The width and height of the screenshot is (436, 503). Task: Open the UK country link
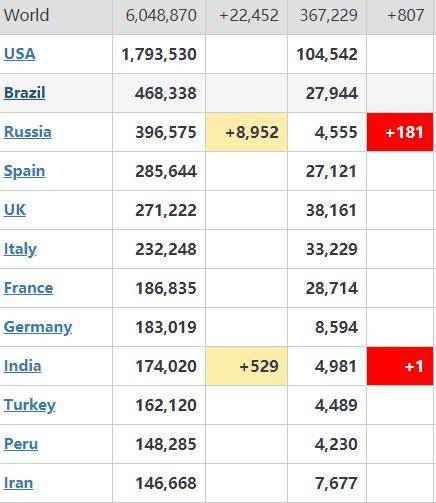(x=15, y=210)
